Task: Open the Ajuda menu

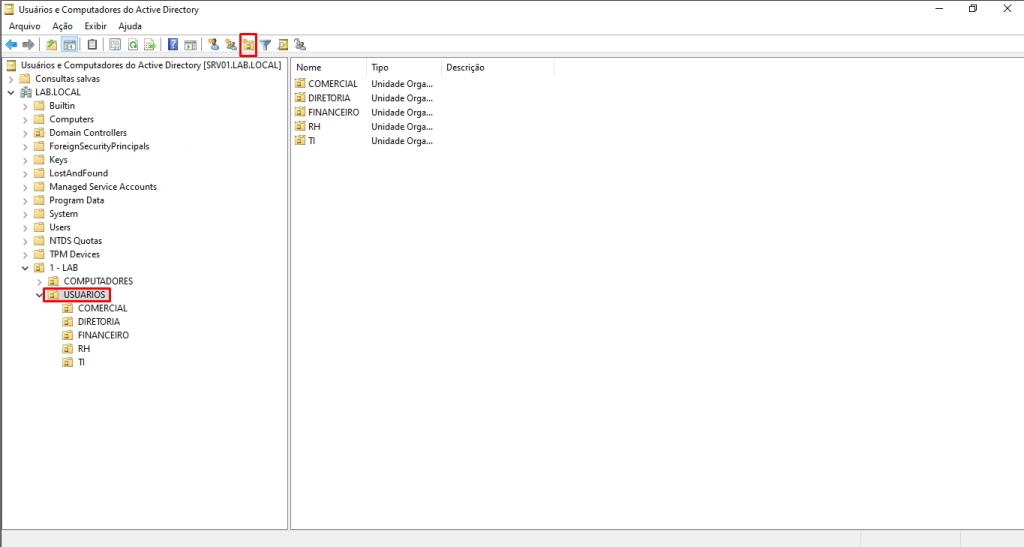Action: click(x=130, y=26)
